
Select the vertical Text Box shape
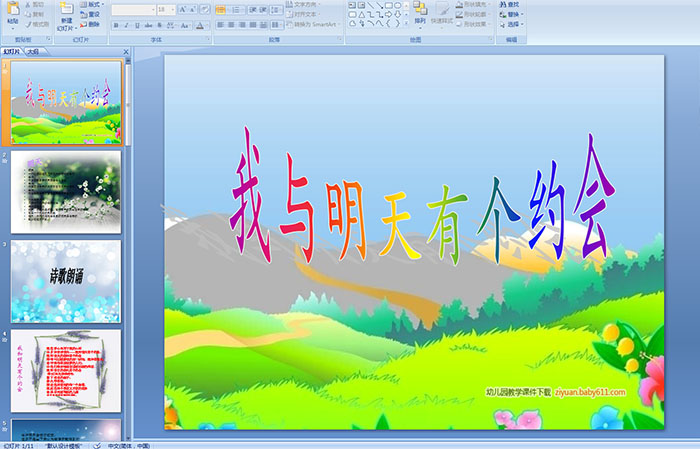pyautogui.click(x=361, y=5)
